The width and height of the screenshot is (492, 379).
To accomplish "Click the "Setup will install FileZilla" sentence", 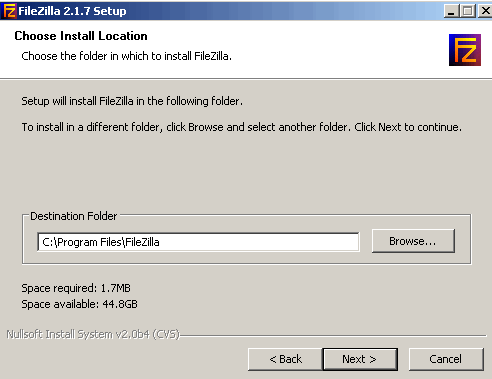I will pos(132,101).
